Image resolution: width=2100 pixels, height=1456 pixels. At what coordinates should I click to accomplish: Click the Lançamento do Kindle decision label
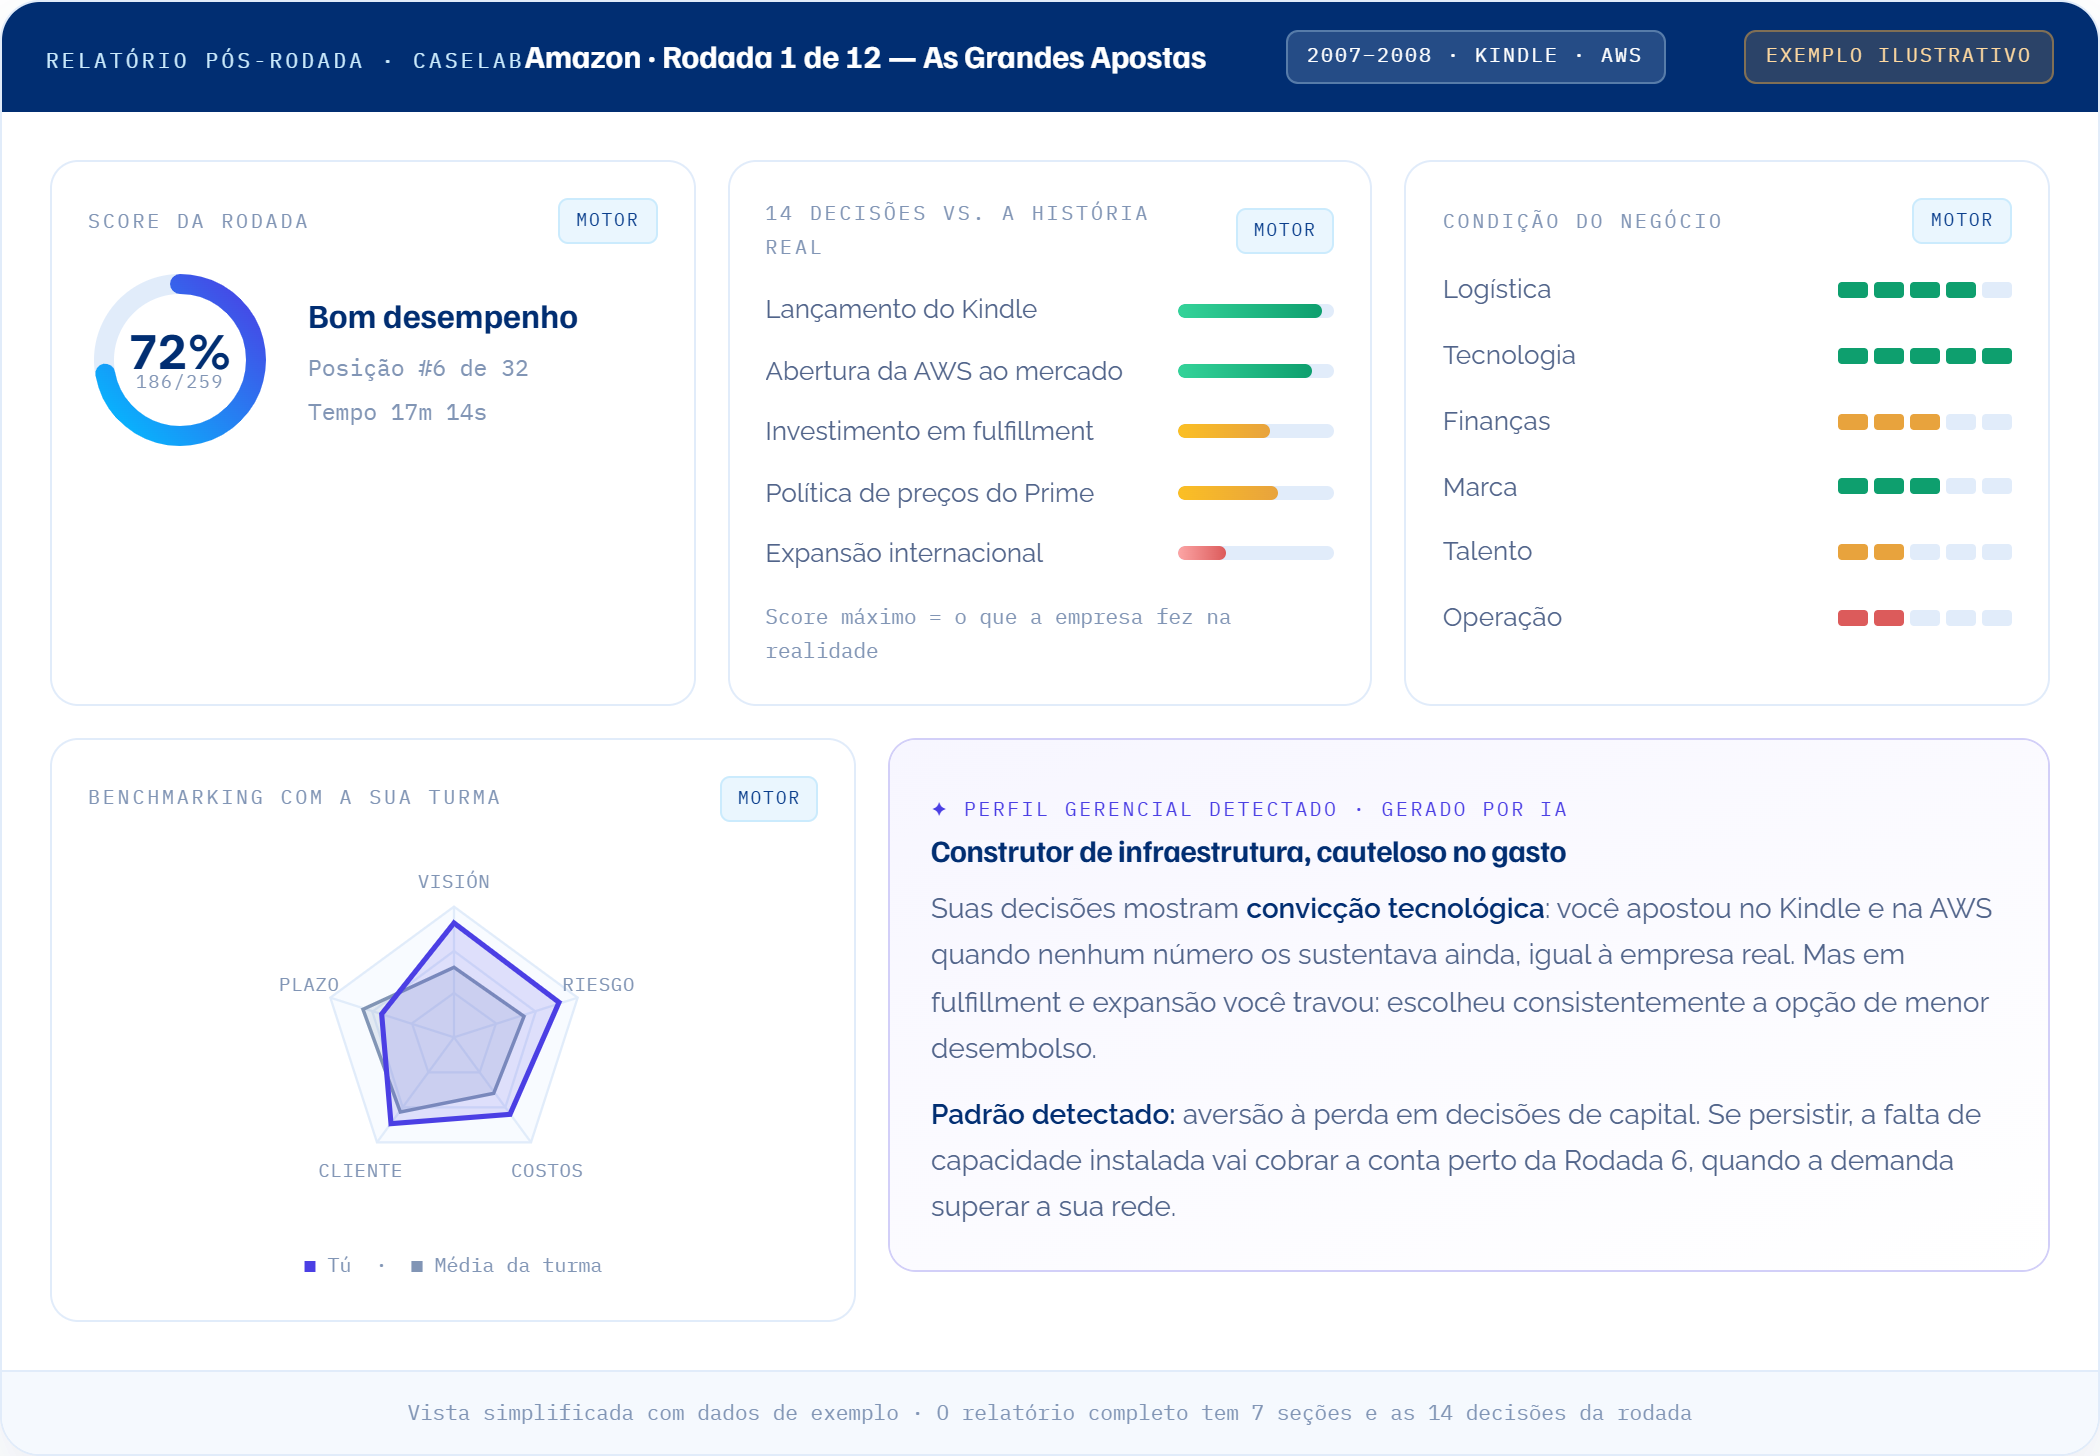(901, 309)
